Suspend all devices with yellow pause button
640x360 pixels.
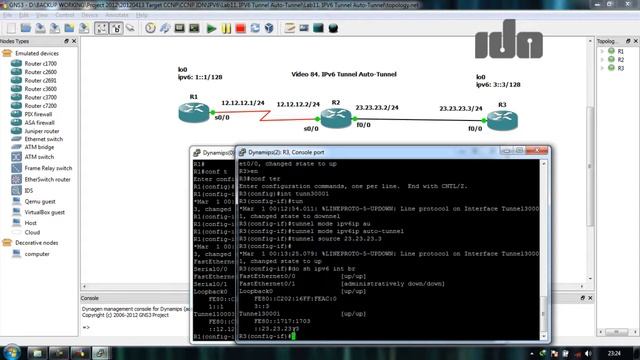[x=226, y=28]
